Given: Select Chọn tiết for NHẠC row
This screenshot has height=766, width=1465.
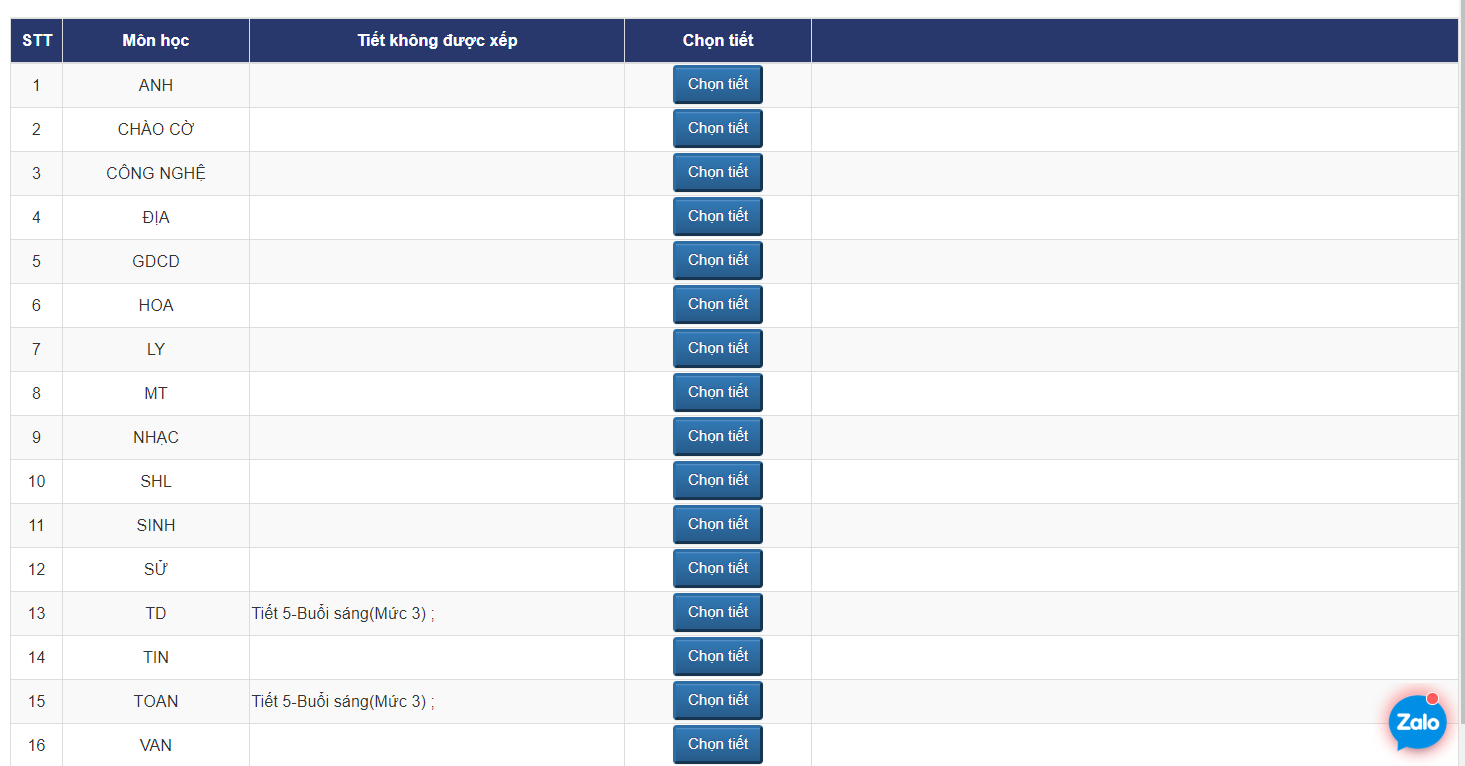Looking at the screenshot, I should pyautogui.click(x=717, y=437).
